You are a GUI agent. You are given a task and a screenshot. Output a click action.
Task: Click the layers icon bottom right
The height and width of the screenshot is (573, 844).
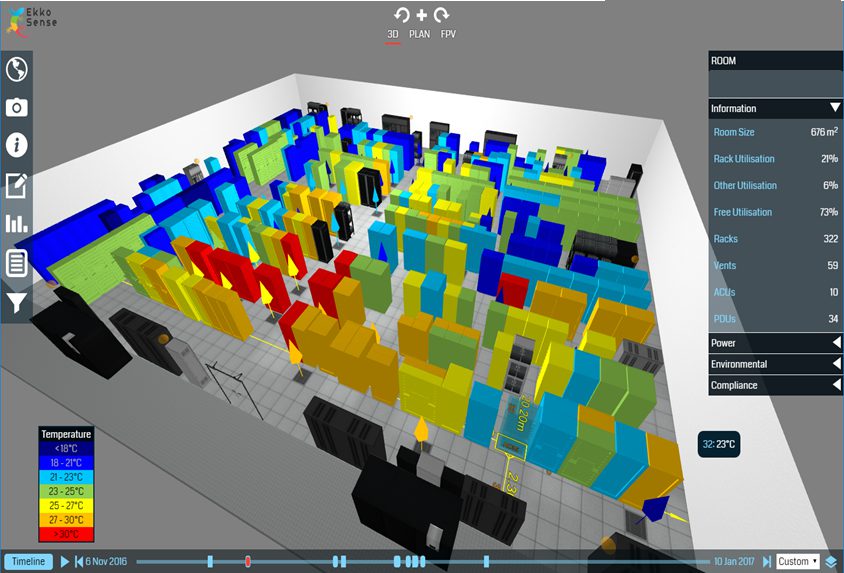click(x=831, y=562)
